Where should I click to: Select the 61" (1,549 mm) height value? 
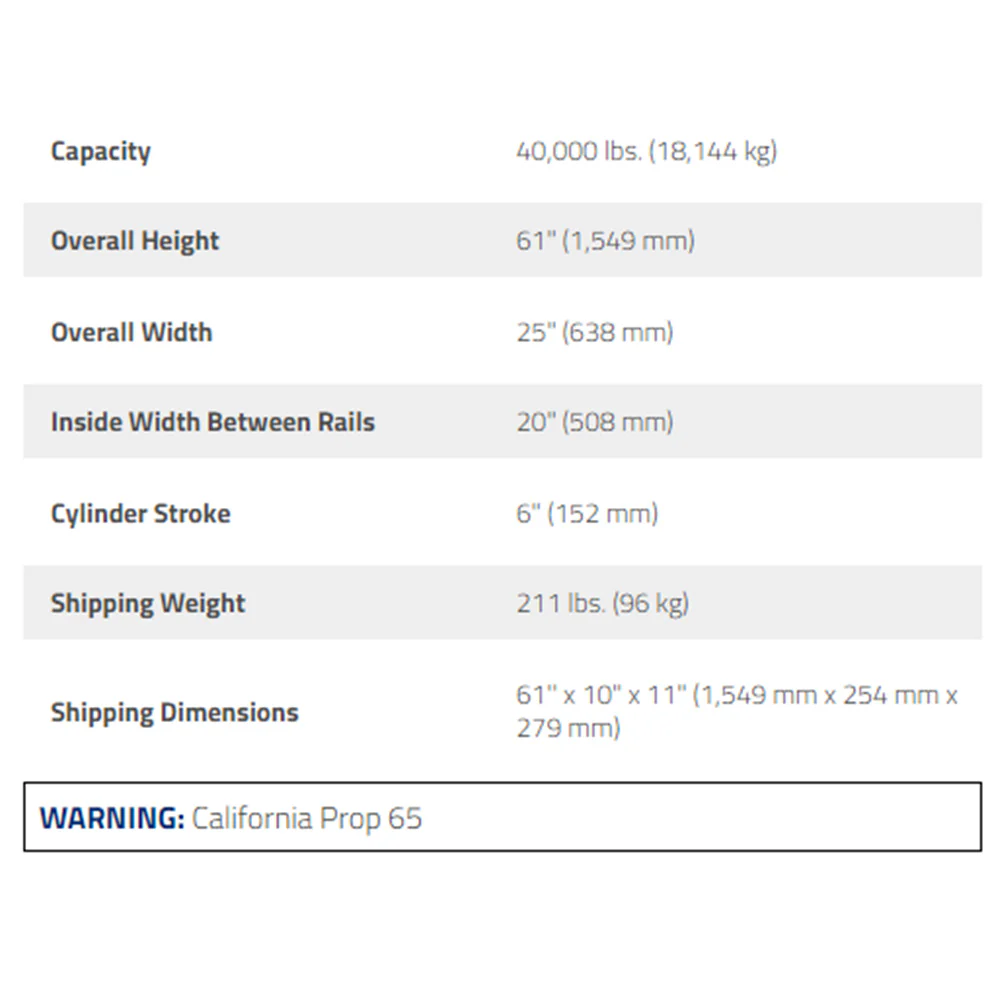pos(605,240)
